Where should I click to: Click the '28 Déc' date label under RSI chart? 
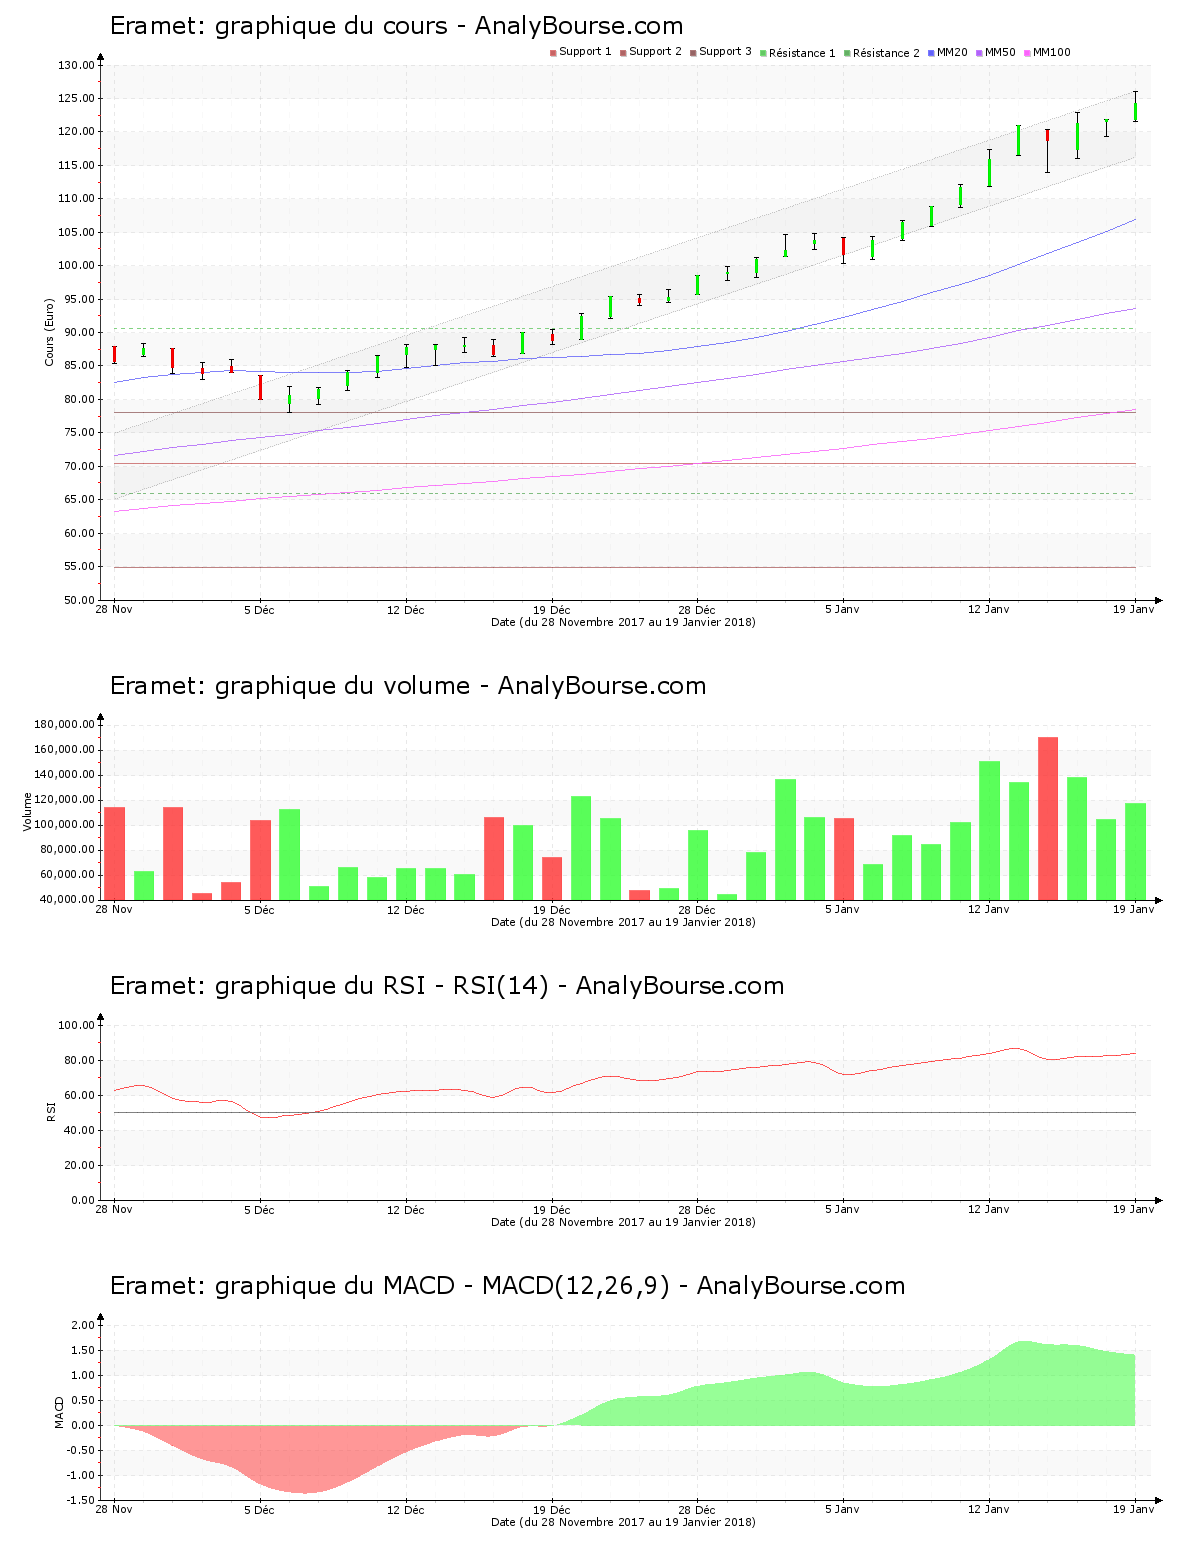[x=697, y=1209]
